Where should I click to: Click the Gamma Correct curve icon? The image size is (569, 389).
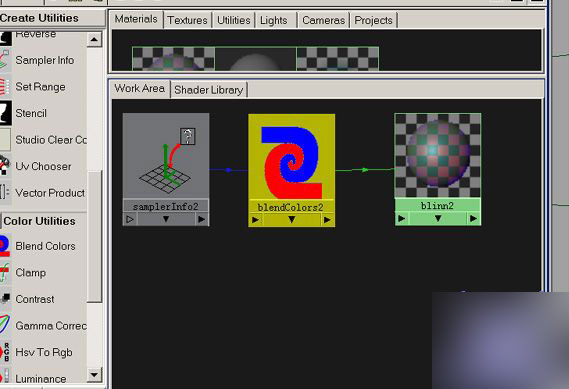point(5,325)
